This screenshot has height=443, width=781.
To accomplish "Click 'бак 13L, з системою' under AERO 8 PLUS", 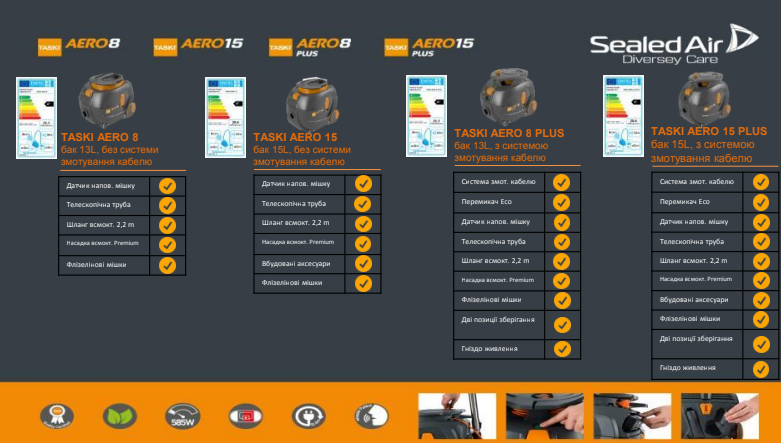I will click(501, 146).
